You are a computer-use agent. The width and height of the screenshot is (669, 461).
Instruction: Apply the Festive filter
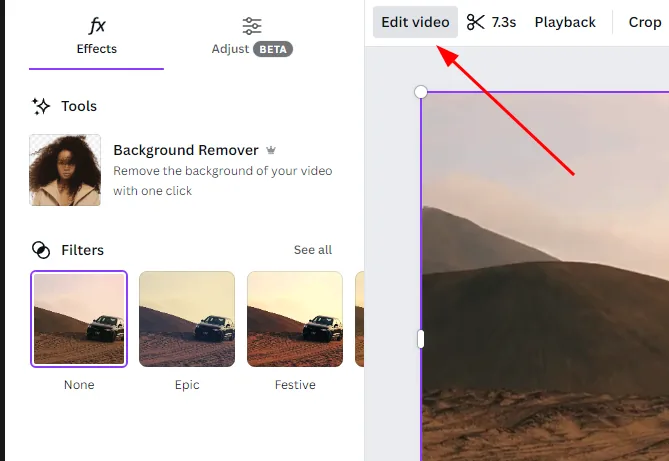pos(295,319)
